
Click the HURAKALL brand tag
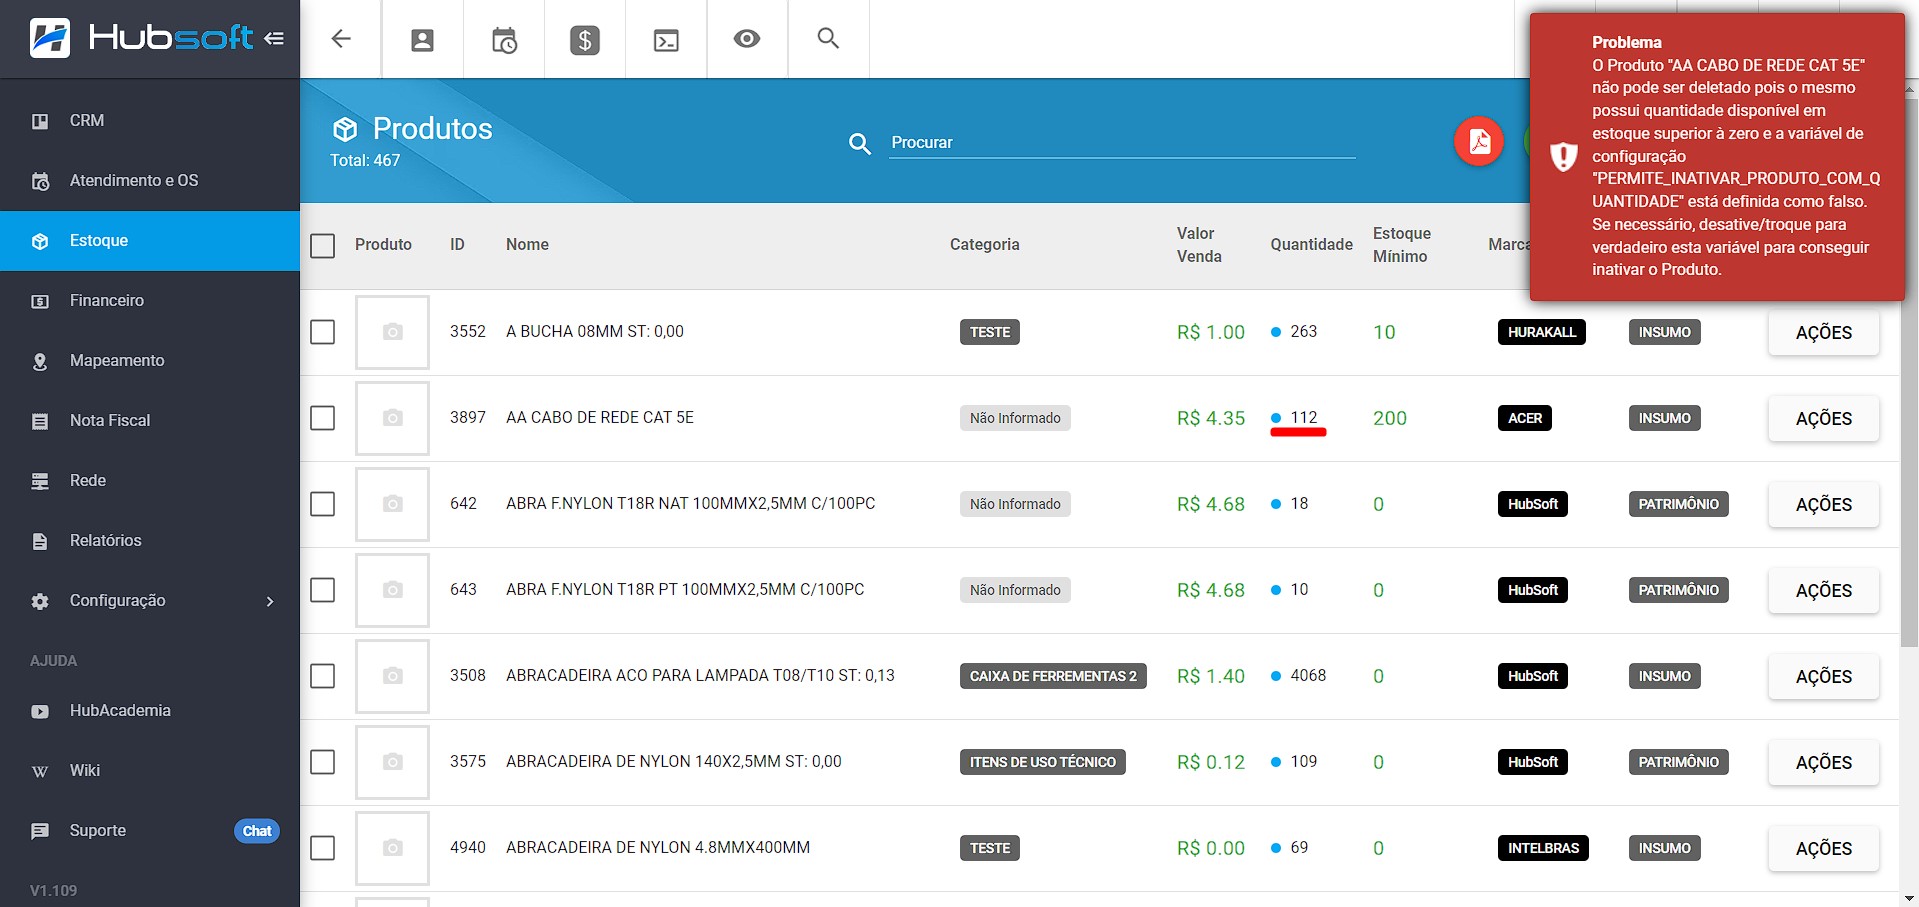(1541, 333)
